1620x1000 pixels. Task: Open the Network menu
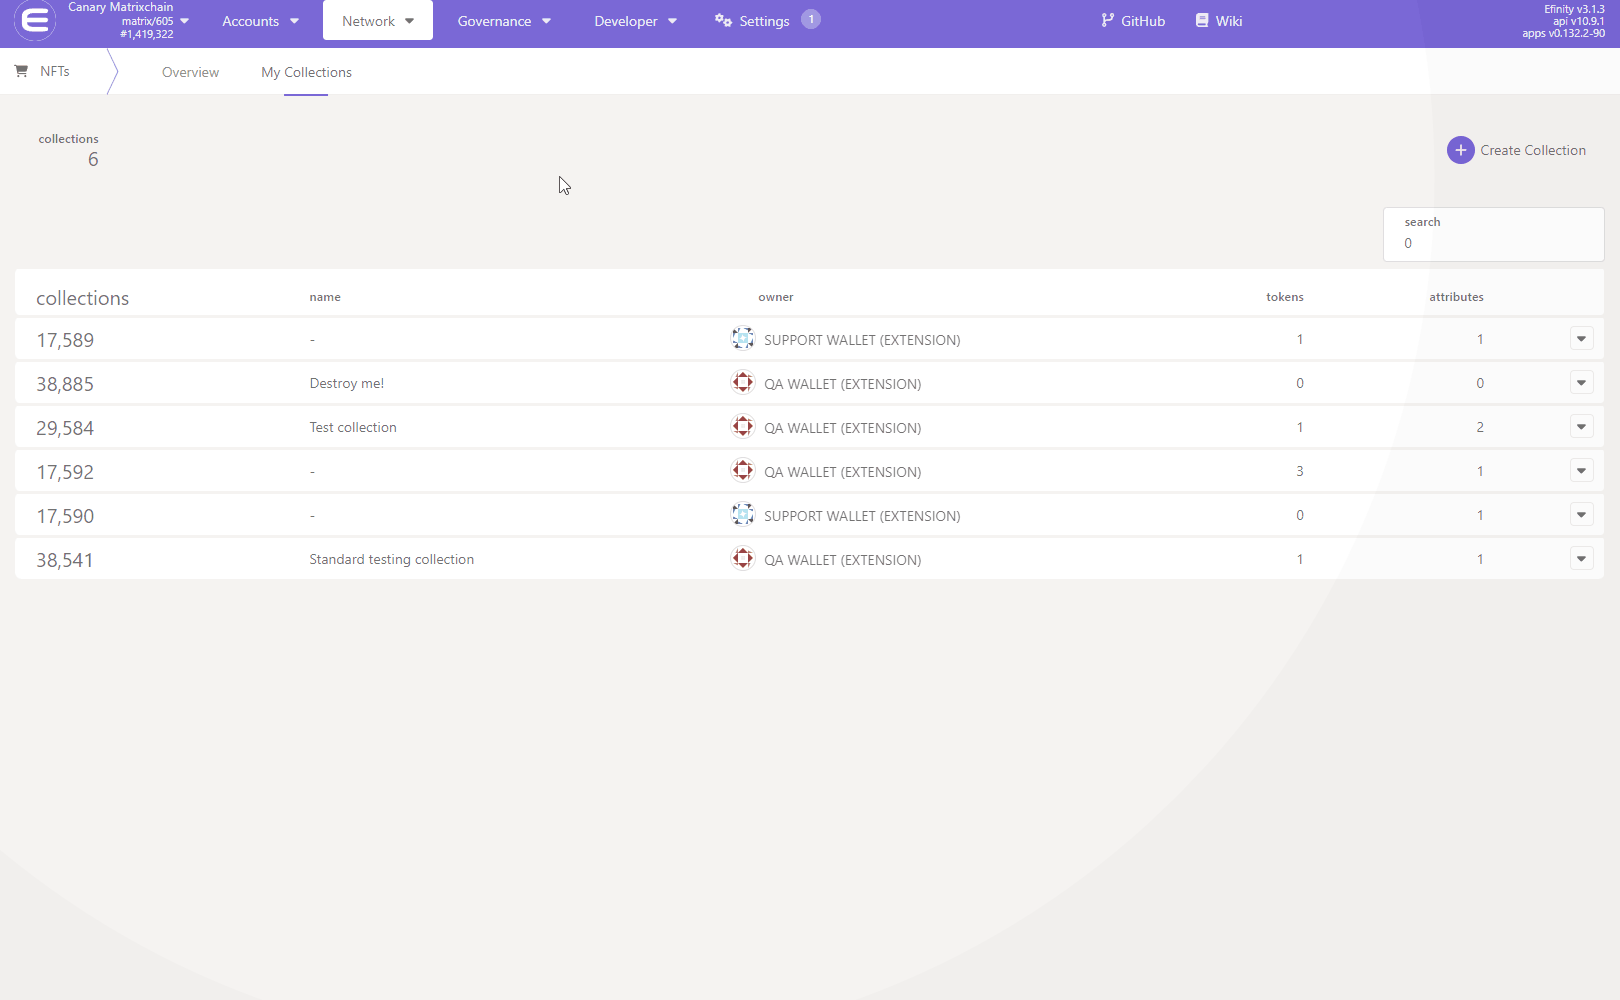378,21
